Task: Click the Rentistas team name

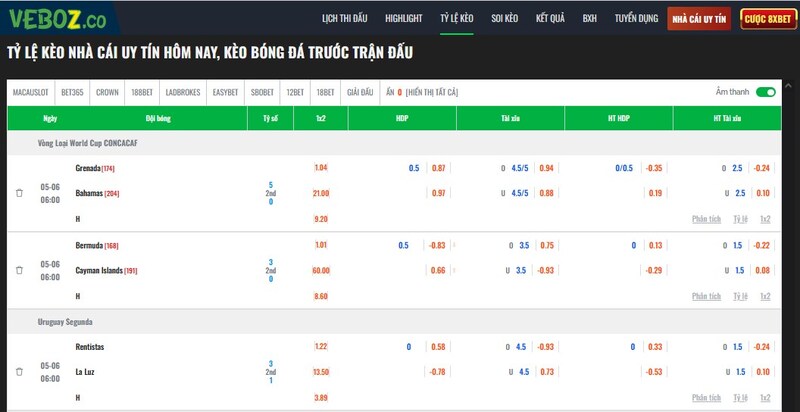Action: [90, 347]
